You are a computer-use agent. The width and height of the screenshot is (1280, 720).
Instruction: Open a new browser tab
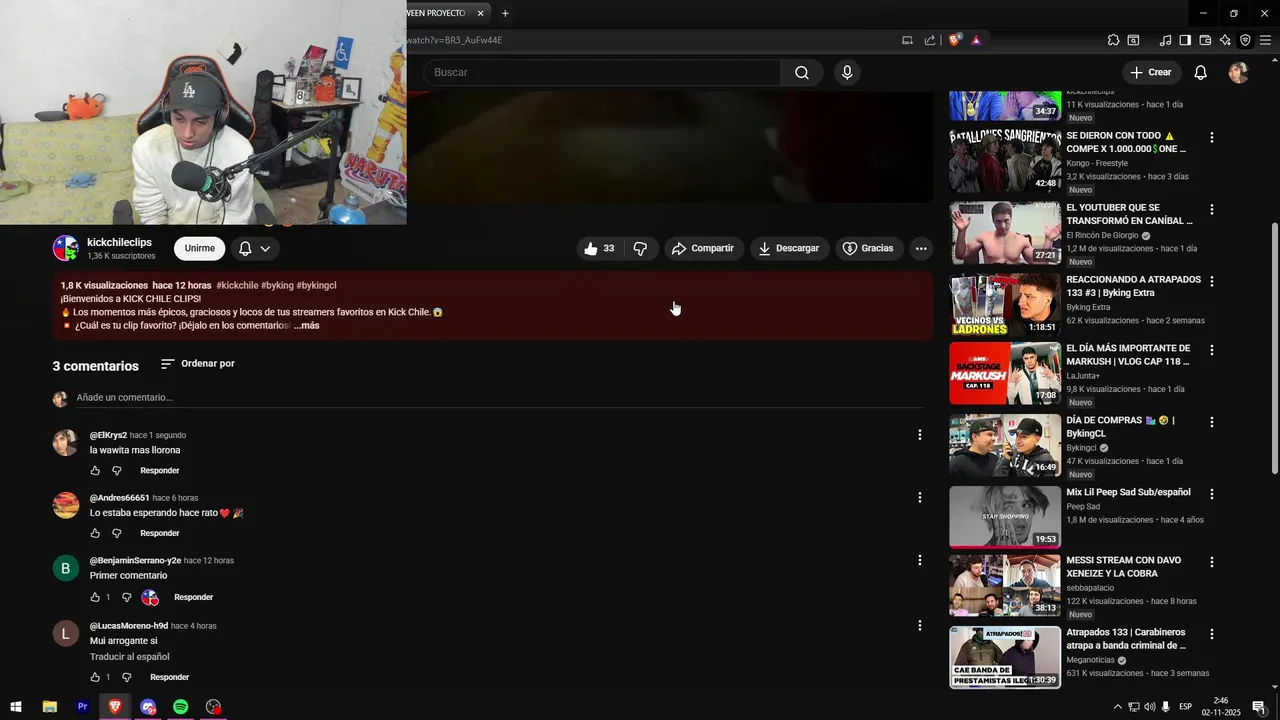[505, 13]
